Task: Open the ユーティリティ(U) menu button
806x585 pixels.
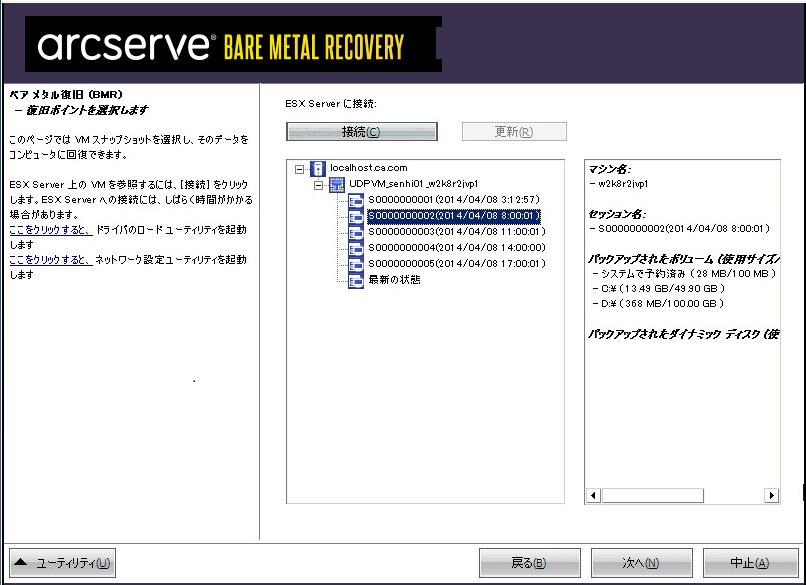Action: coord(63,563)
